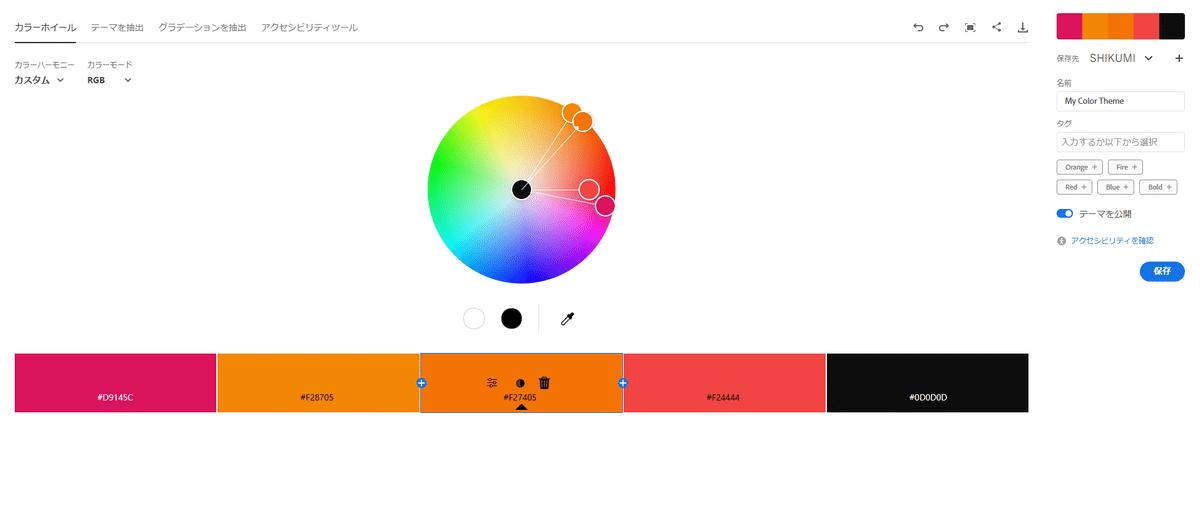The image size is (1200, 515).
Task: Click the contrast half-circle icon on #F27405
Action: pyautogui.click(x=520, y=383)
